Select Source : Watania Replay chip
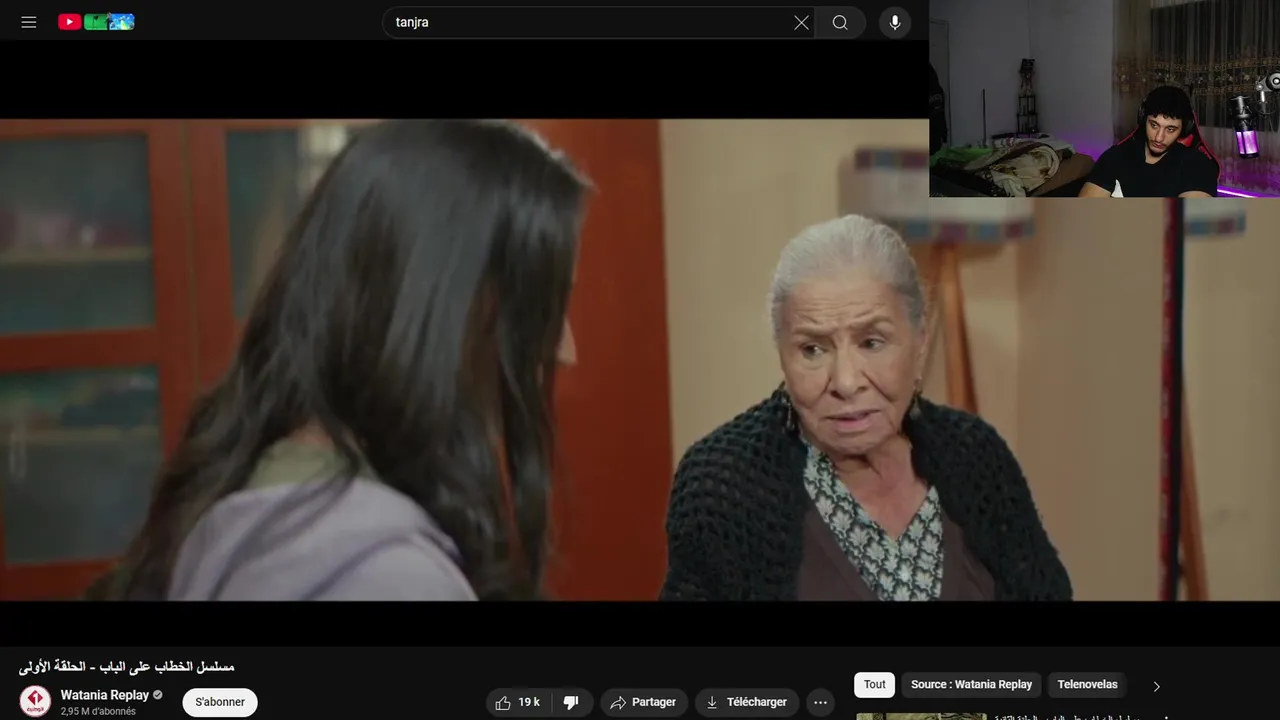1280x720 pixels. 971,685
